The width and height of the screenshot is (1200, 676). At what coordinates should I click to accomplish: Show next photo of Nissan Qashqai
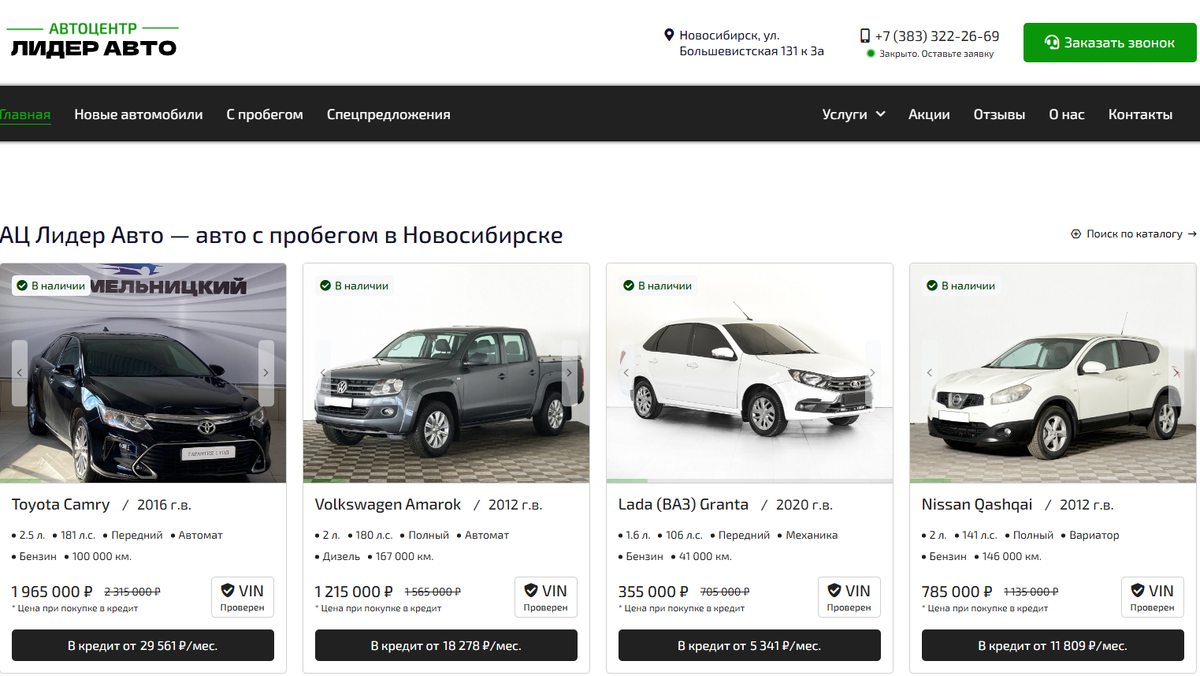[1176, 373]
